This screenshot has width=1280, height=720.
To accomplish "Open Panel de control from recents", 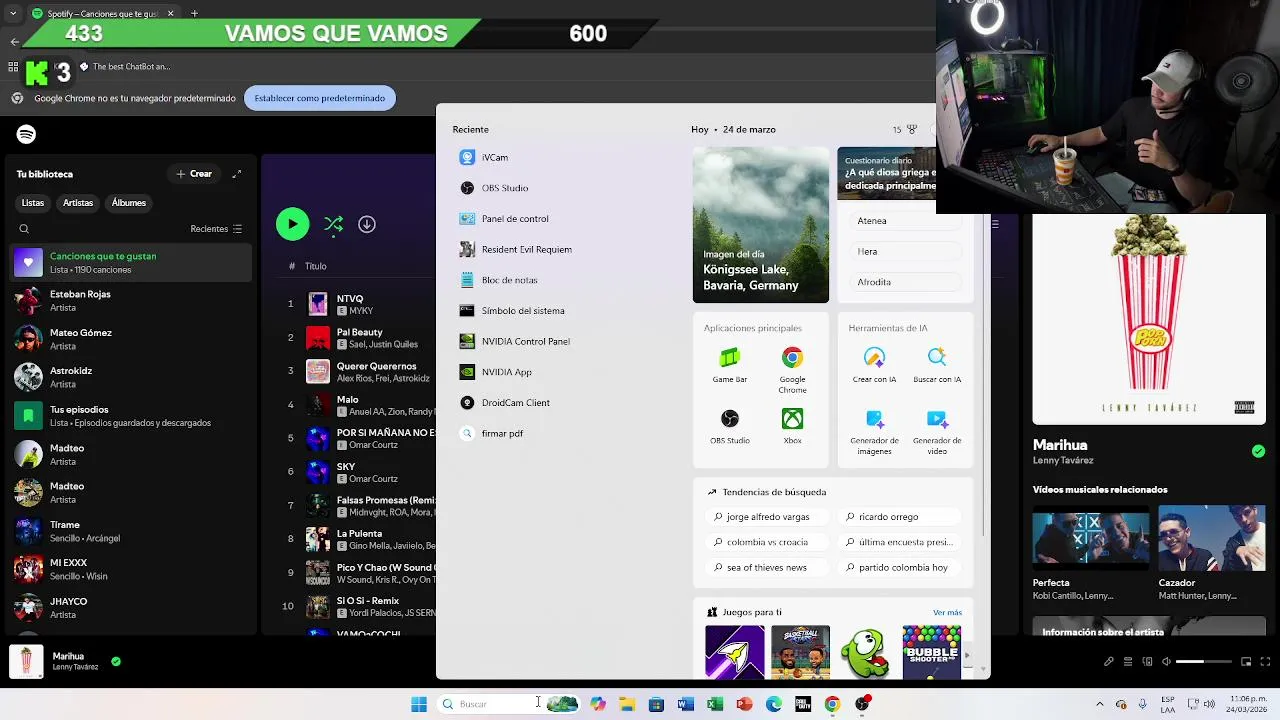I will 504,218.
